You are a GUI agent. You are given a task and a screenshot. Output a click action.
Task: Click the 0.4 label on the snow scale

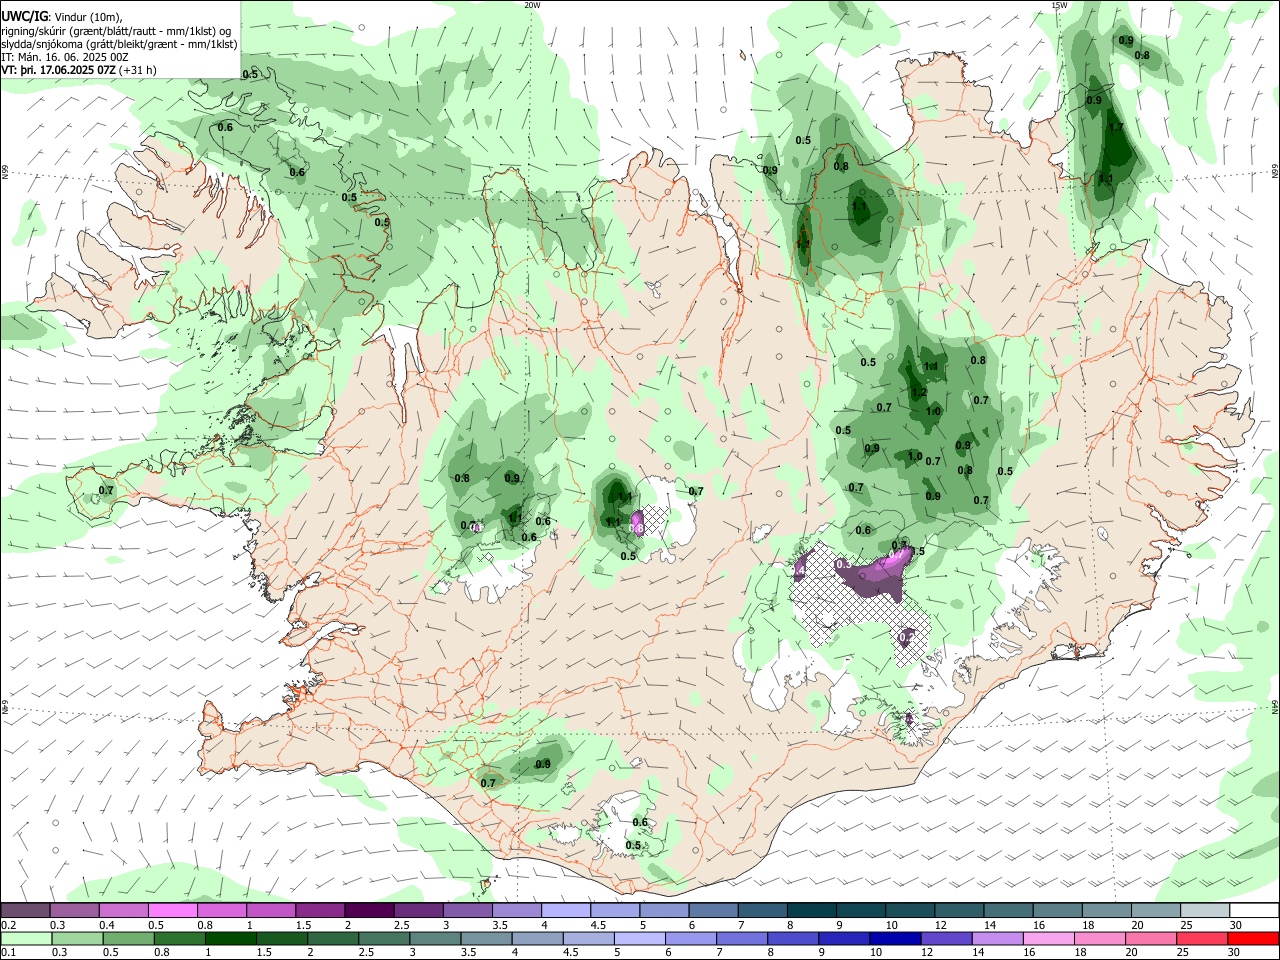pyautogui.click(x=107, y=926)
